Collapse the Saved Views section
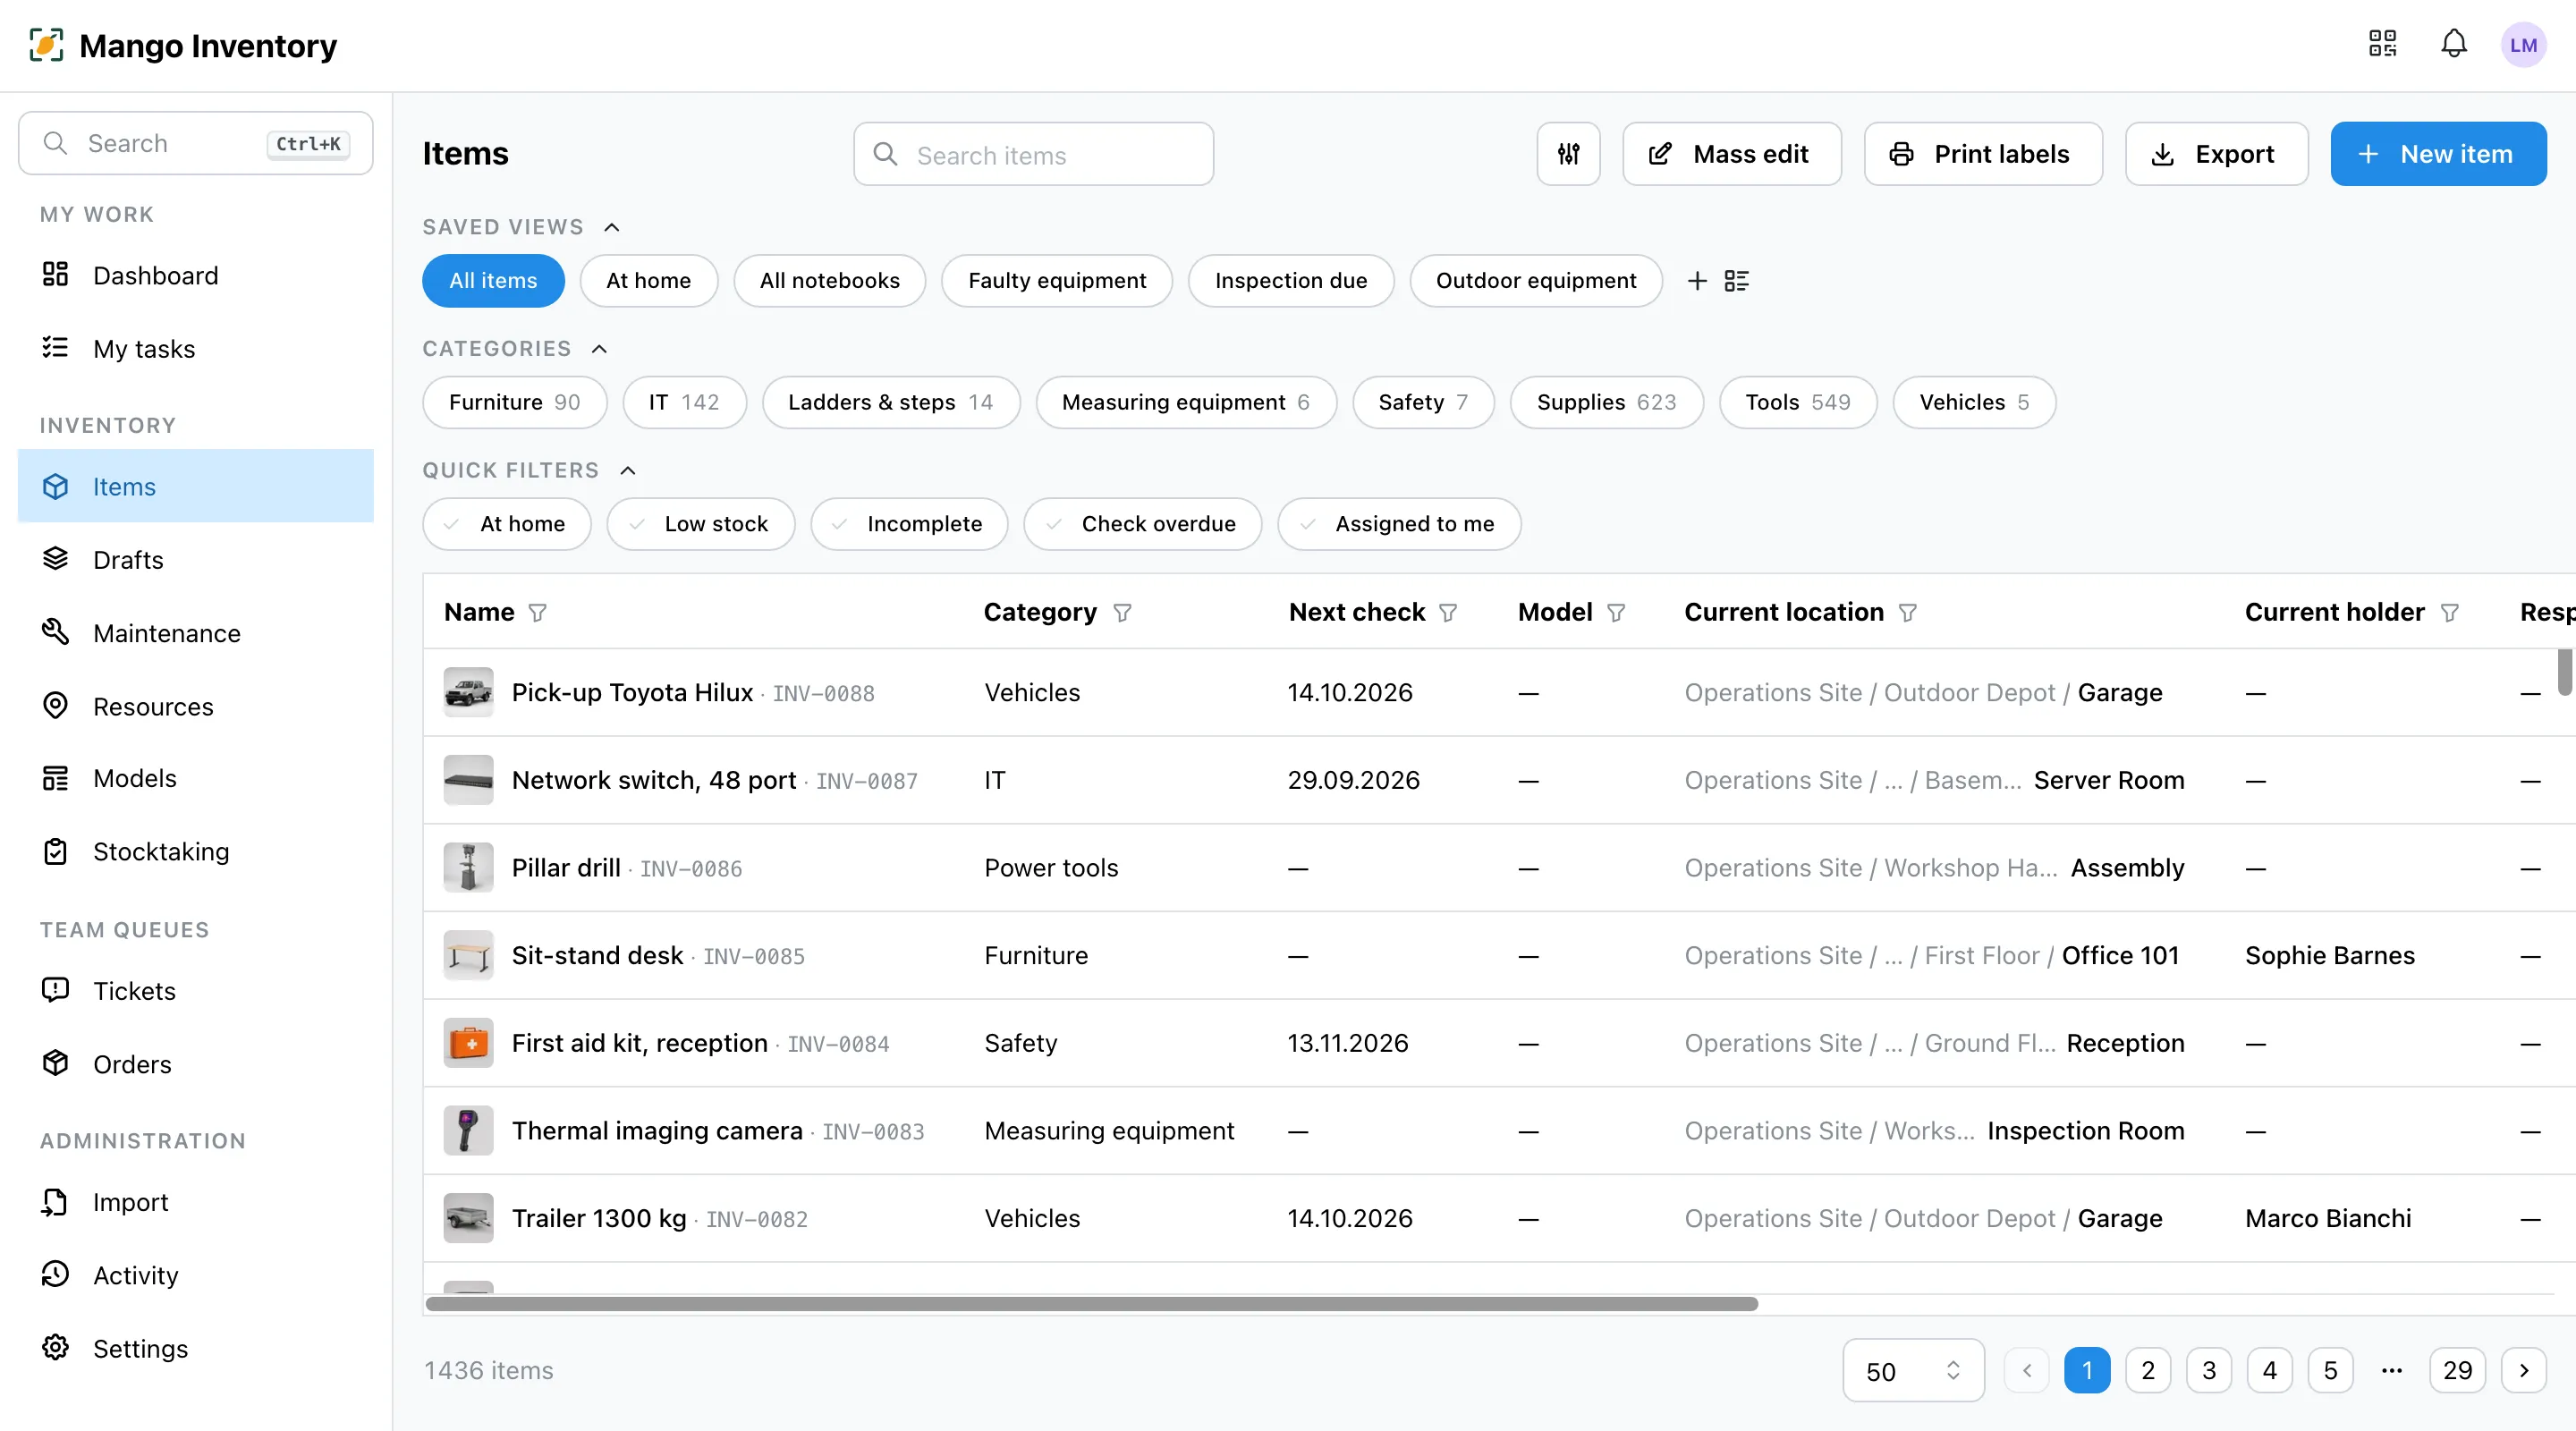Screen dimensions: 2576x1431 point(612,227)
